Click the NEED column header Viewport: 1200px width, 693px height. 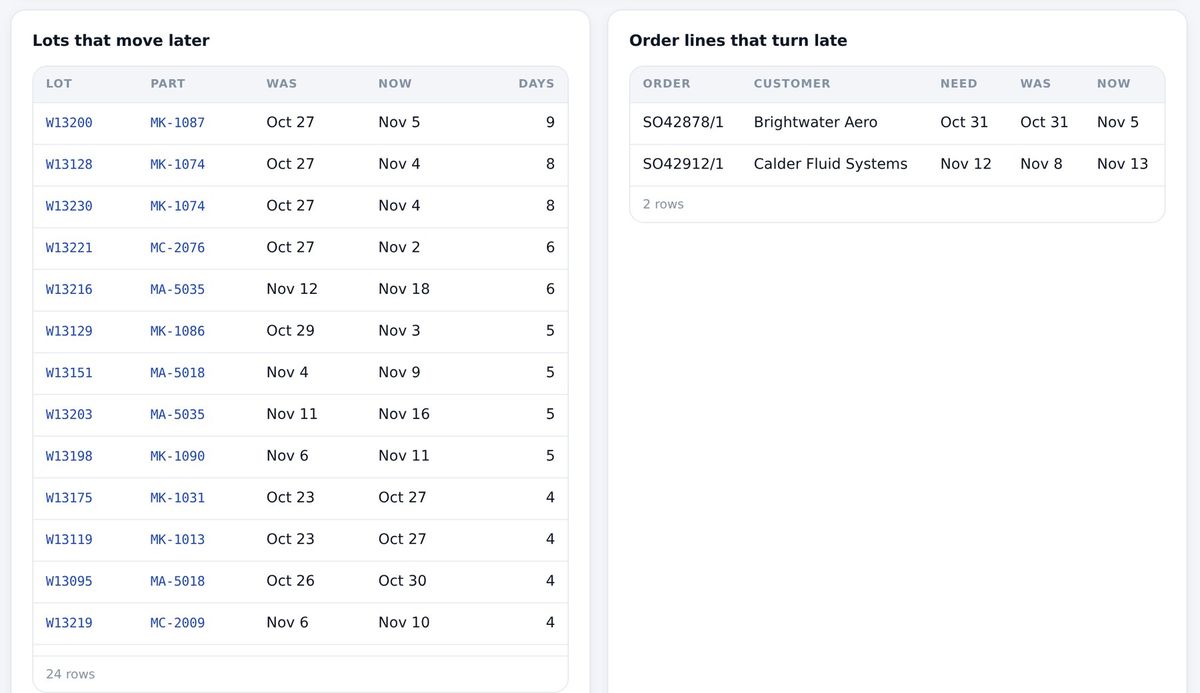pyautogui.click(x=959, y=84)
